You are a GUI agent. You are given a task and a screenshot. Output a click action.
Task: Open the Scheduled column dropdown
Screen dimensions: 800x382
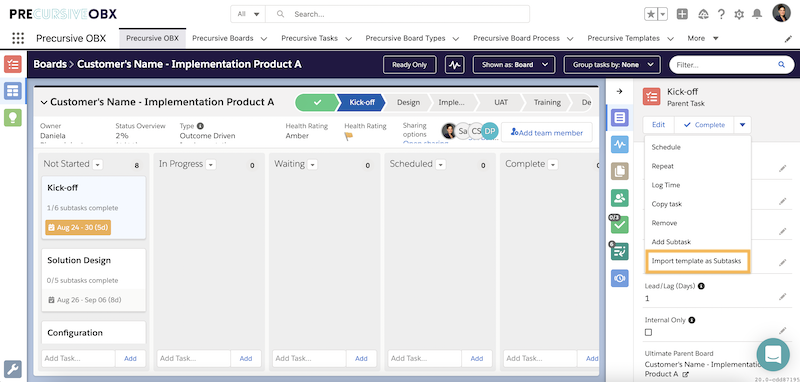(441, 165)
